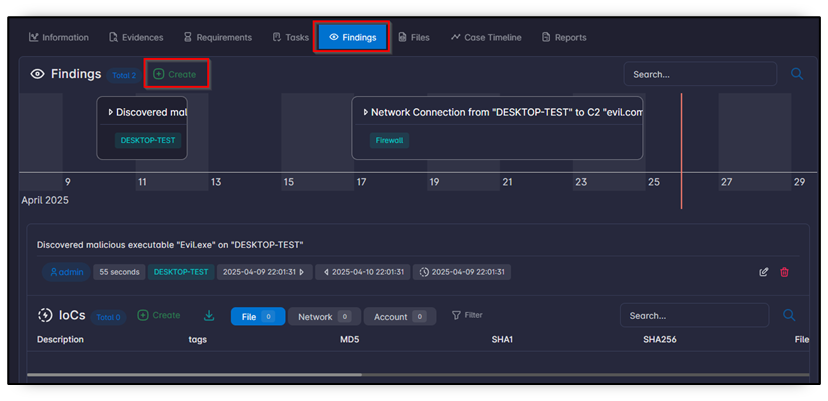Click the Findings 'Total 2' badge

tap(124, 76)
